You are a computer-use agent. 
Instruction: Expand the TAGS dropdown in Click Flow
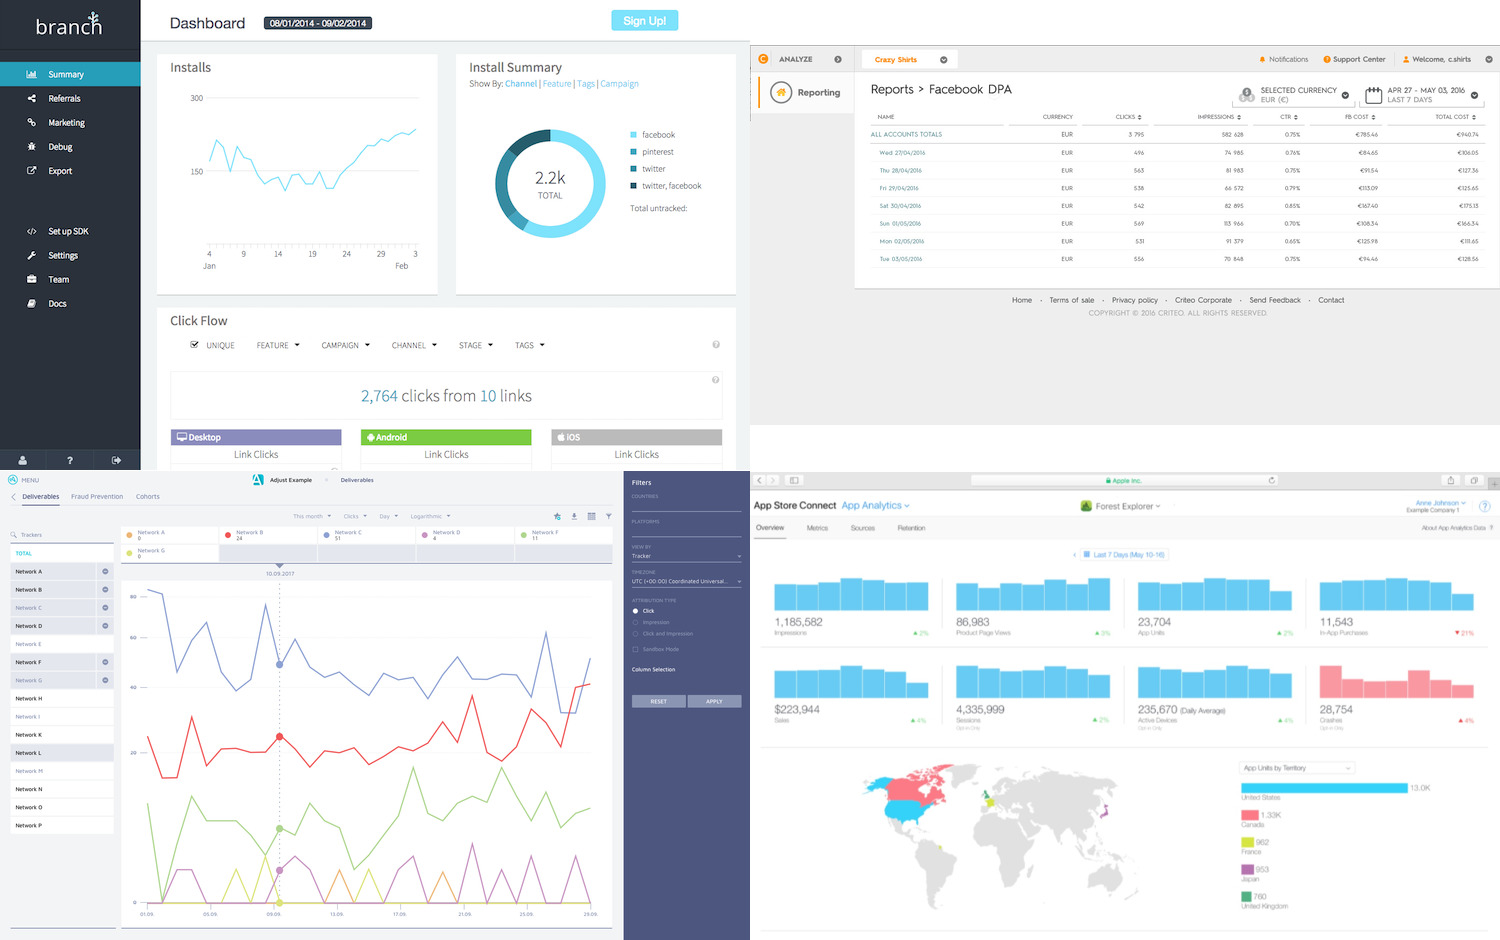(530, 345)
